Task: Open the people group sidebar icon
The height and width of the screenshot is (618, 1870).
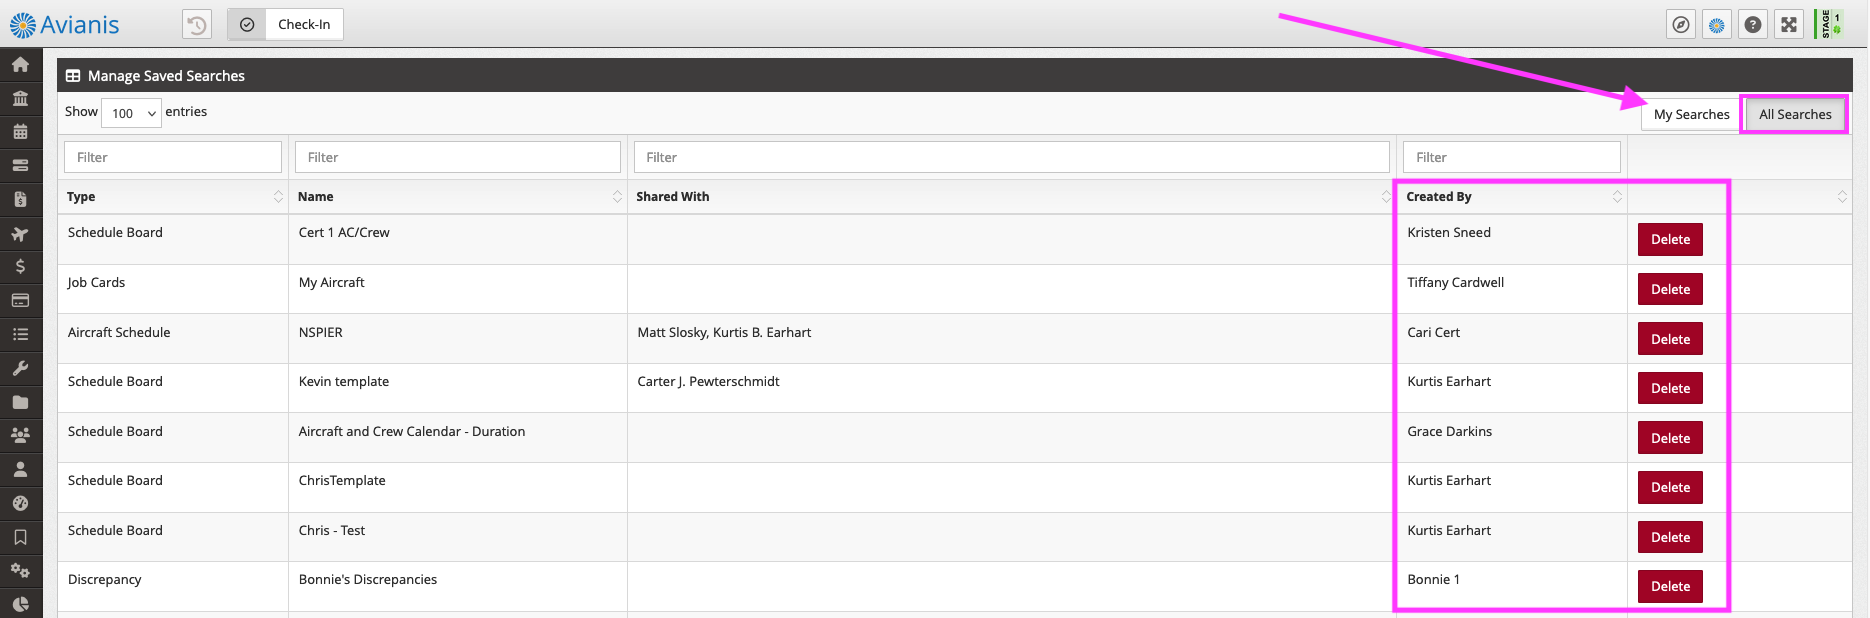Action: (x=20, y=436)
